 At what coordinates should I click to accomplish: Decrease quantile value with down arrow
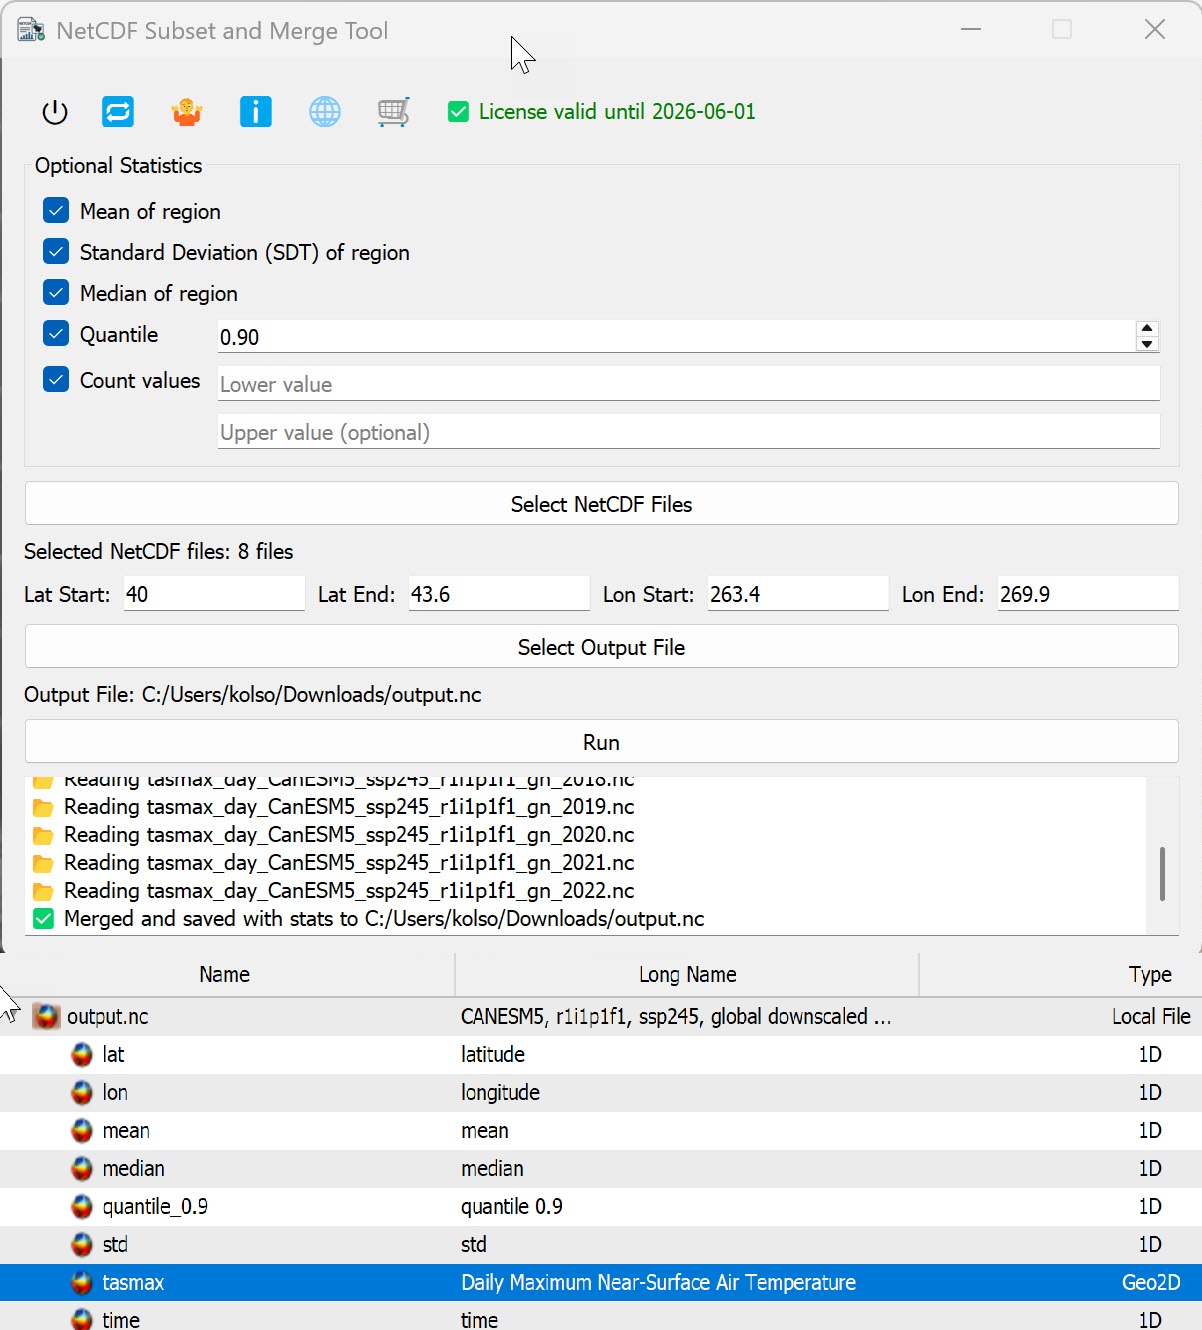[1147, 344]
